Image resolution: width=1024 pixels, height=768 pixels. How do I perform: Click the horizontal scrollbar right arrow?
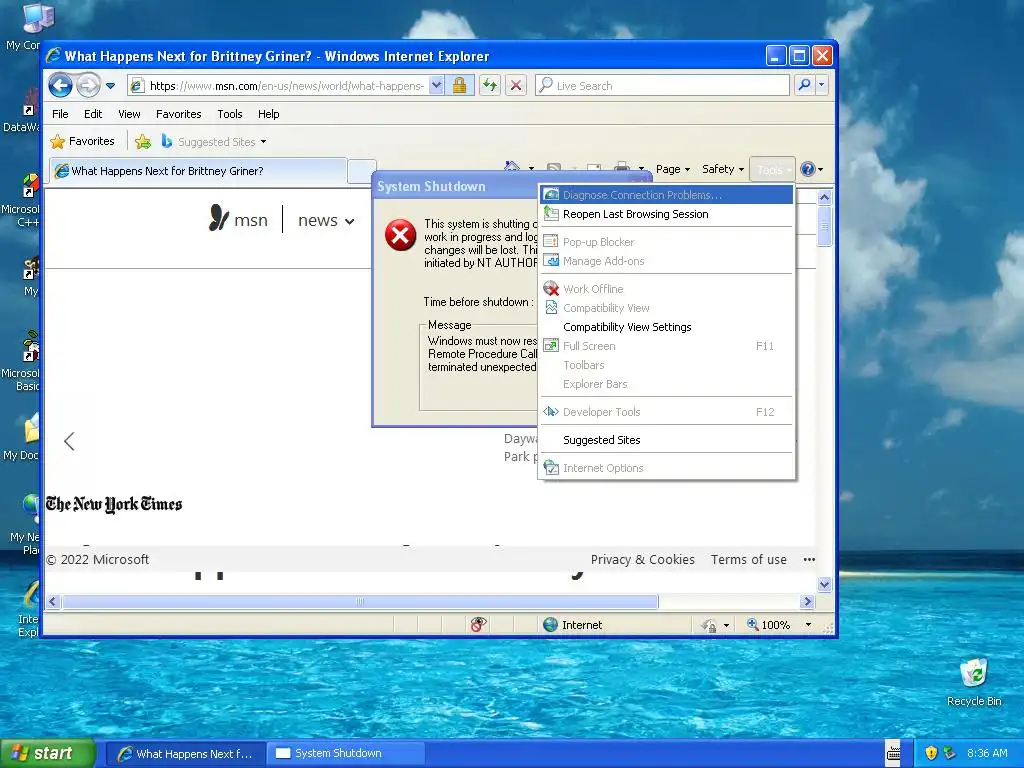click(x=807, y=601)
